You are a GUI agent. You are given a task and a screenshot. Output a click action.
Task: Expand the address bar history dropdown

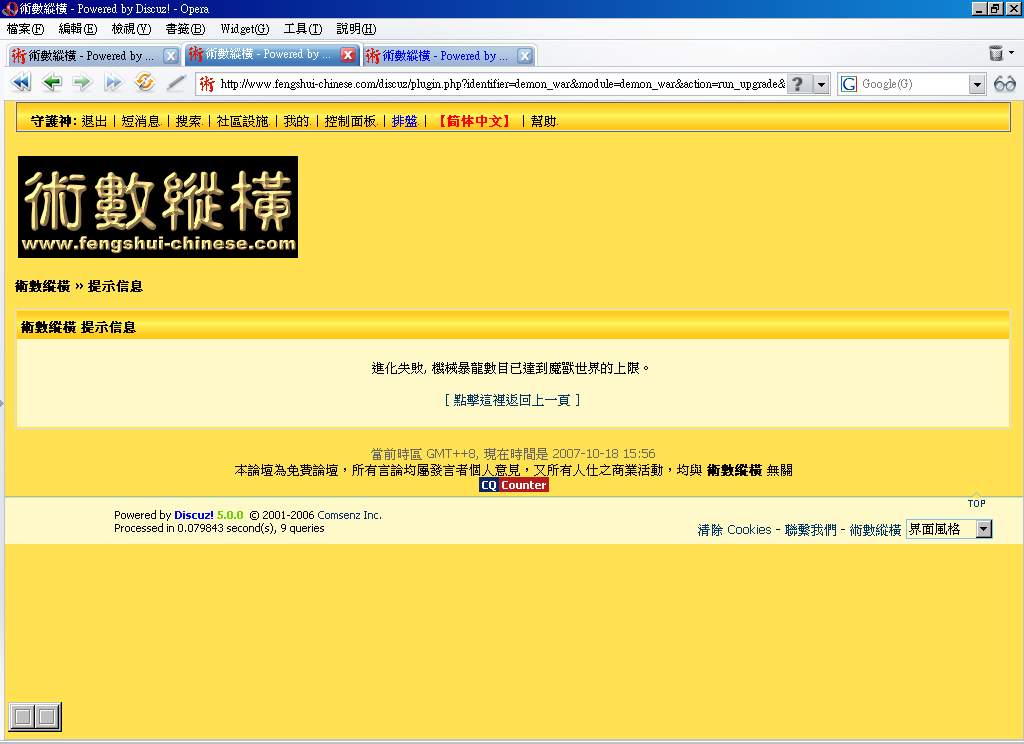pos(821,84)
